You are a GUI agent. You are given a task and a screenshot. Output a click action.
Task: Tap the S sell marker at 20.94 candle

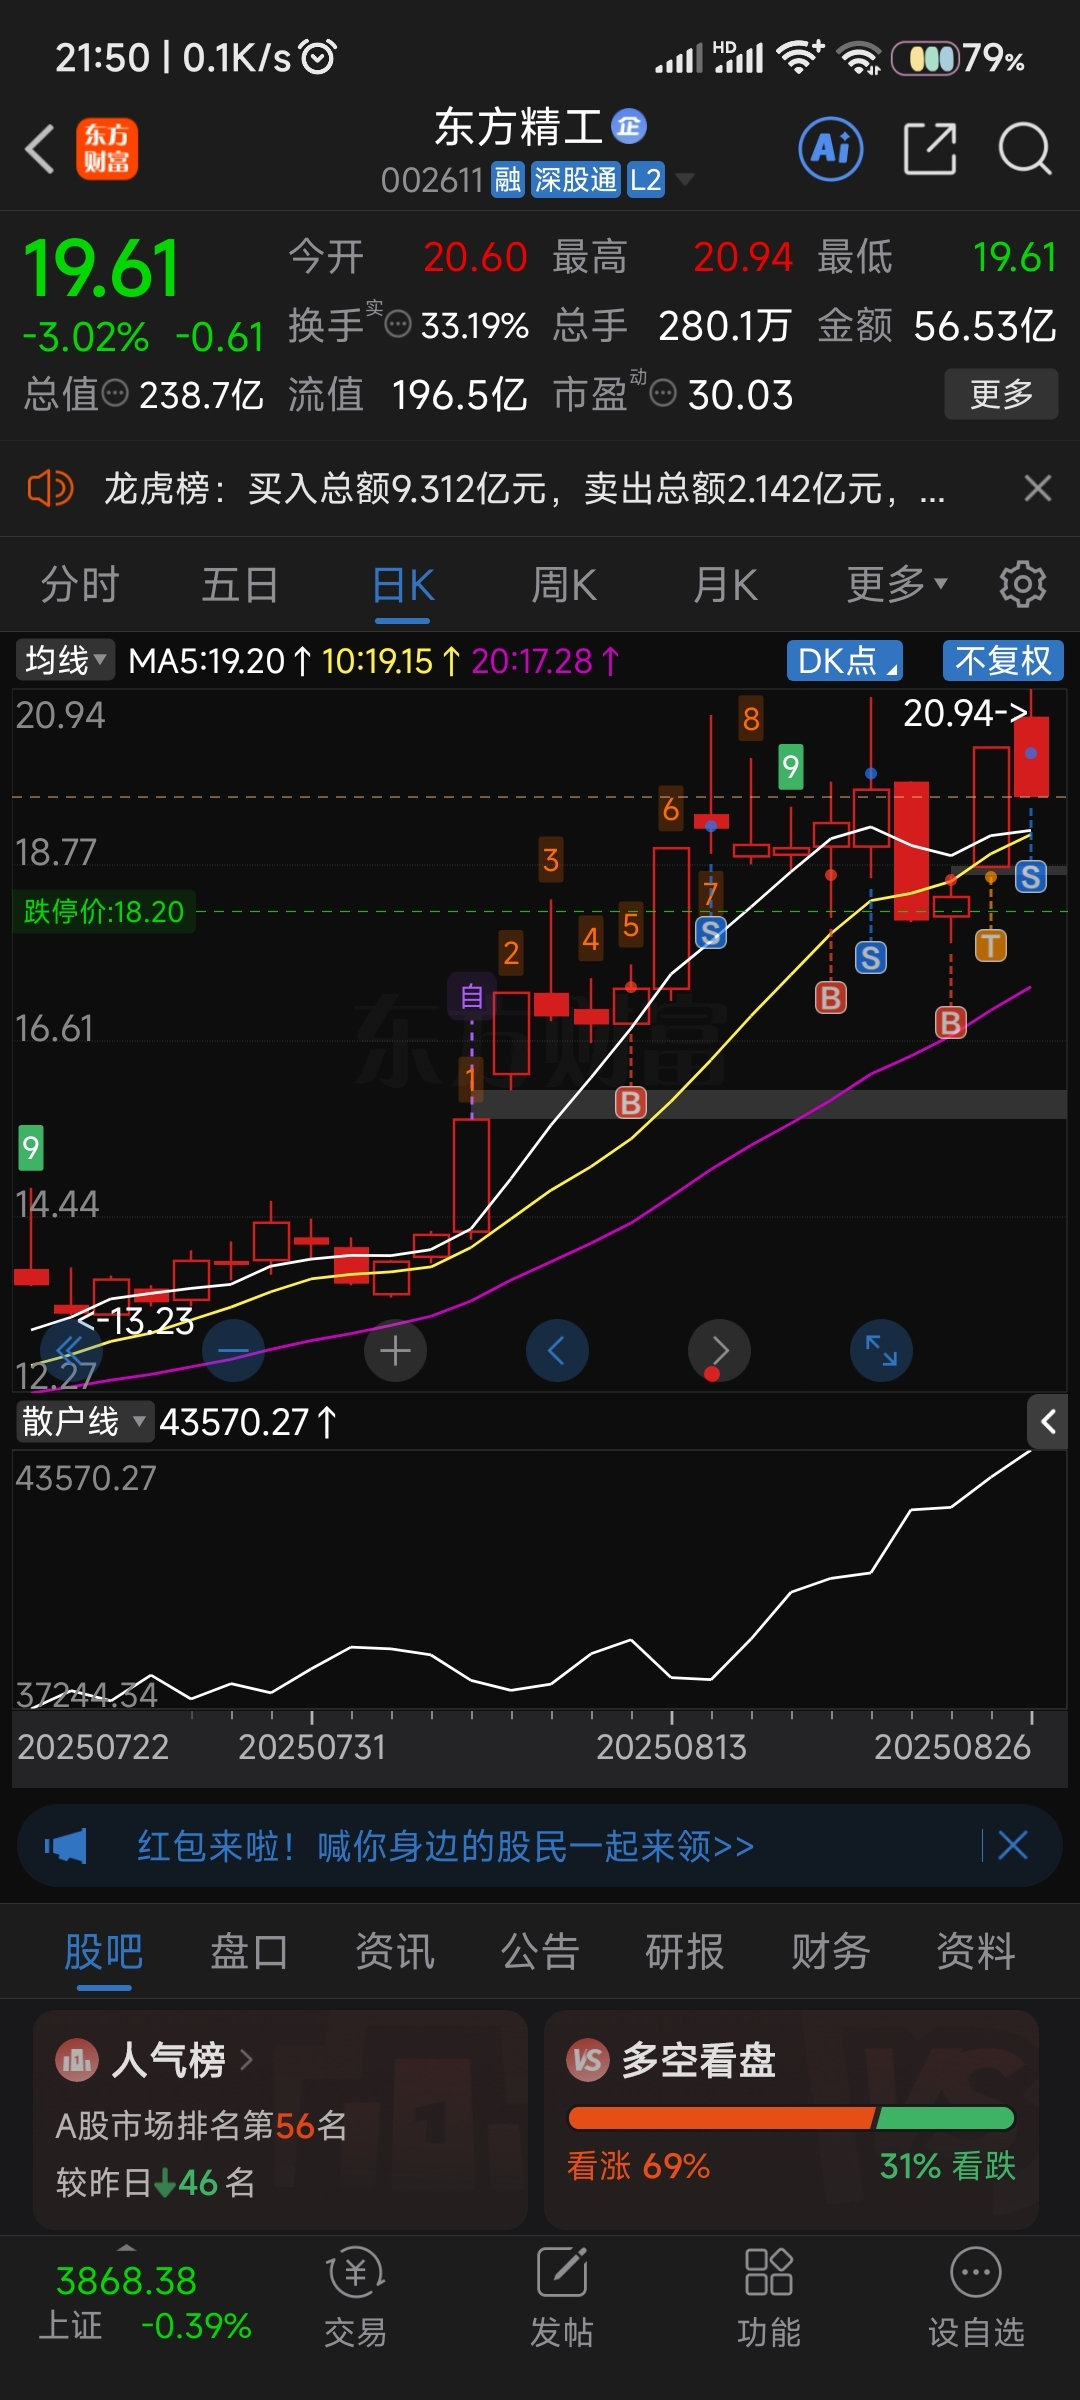click(1031, 878)
